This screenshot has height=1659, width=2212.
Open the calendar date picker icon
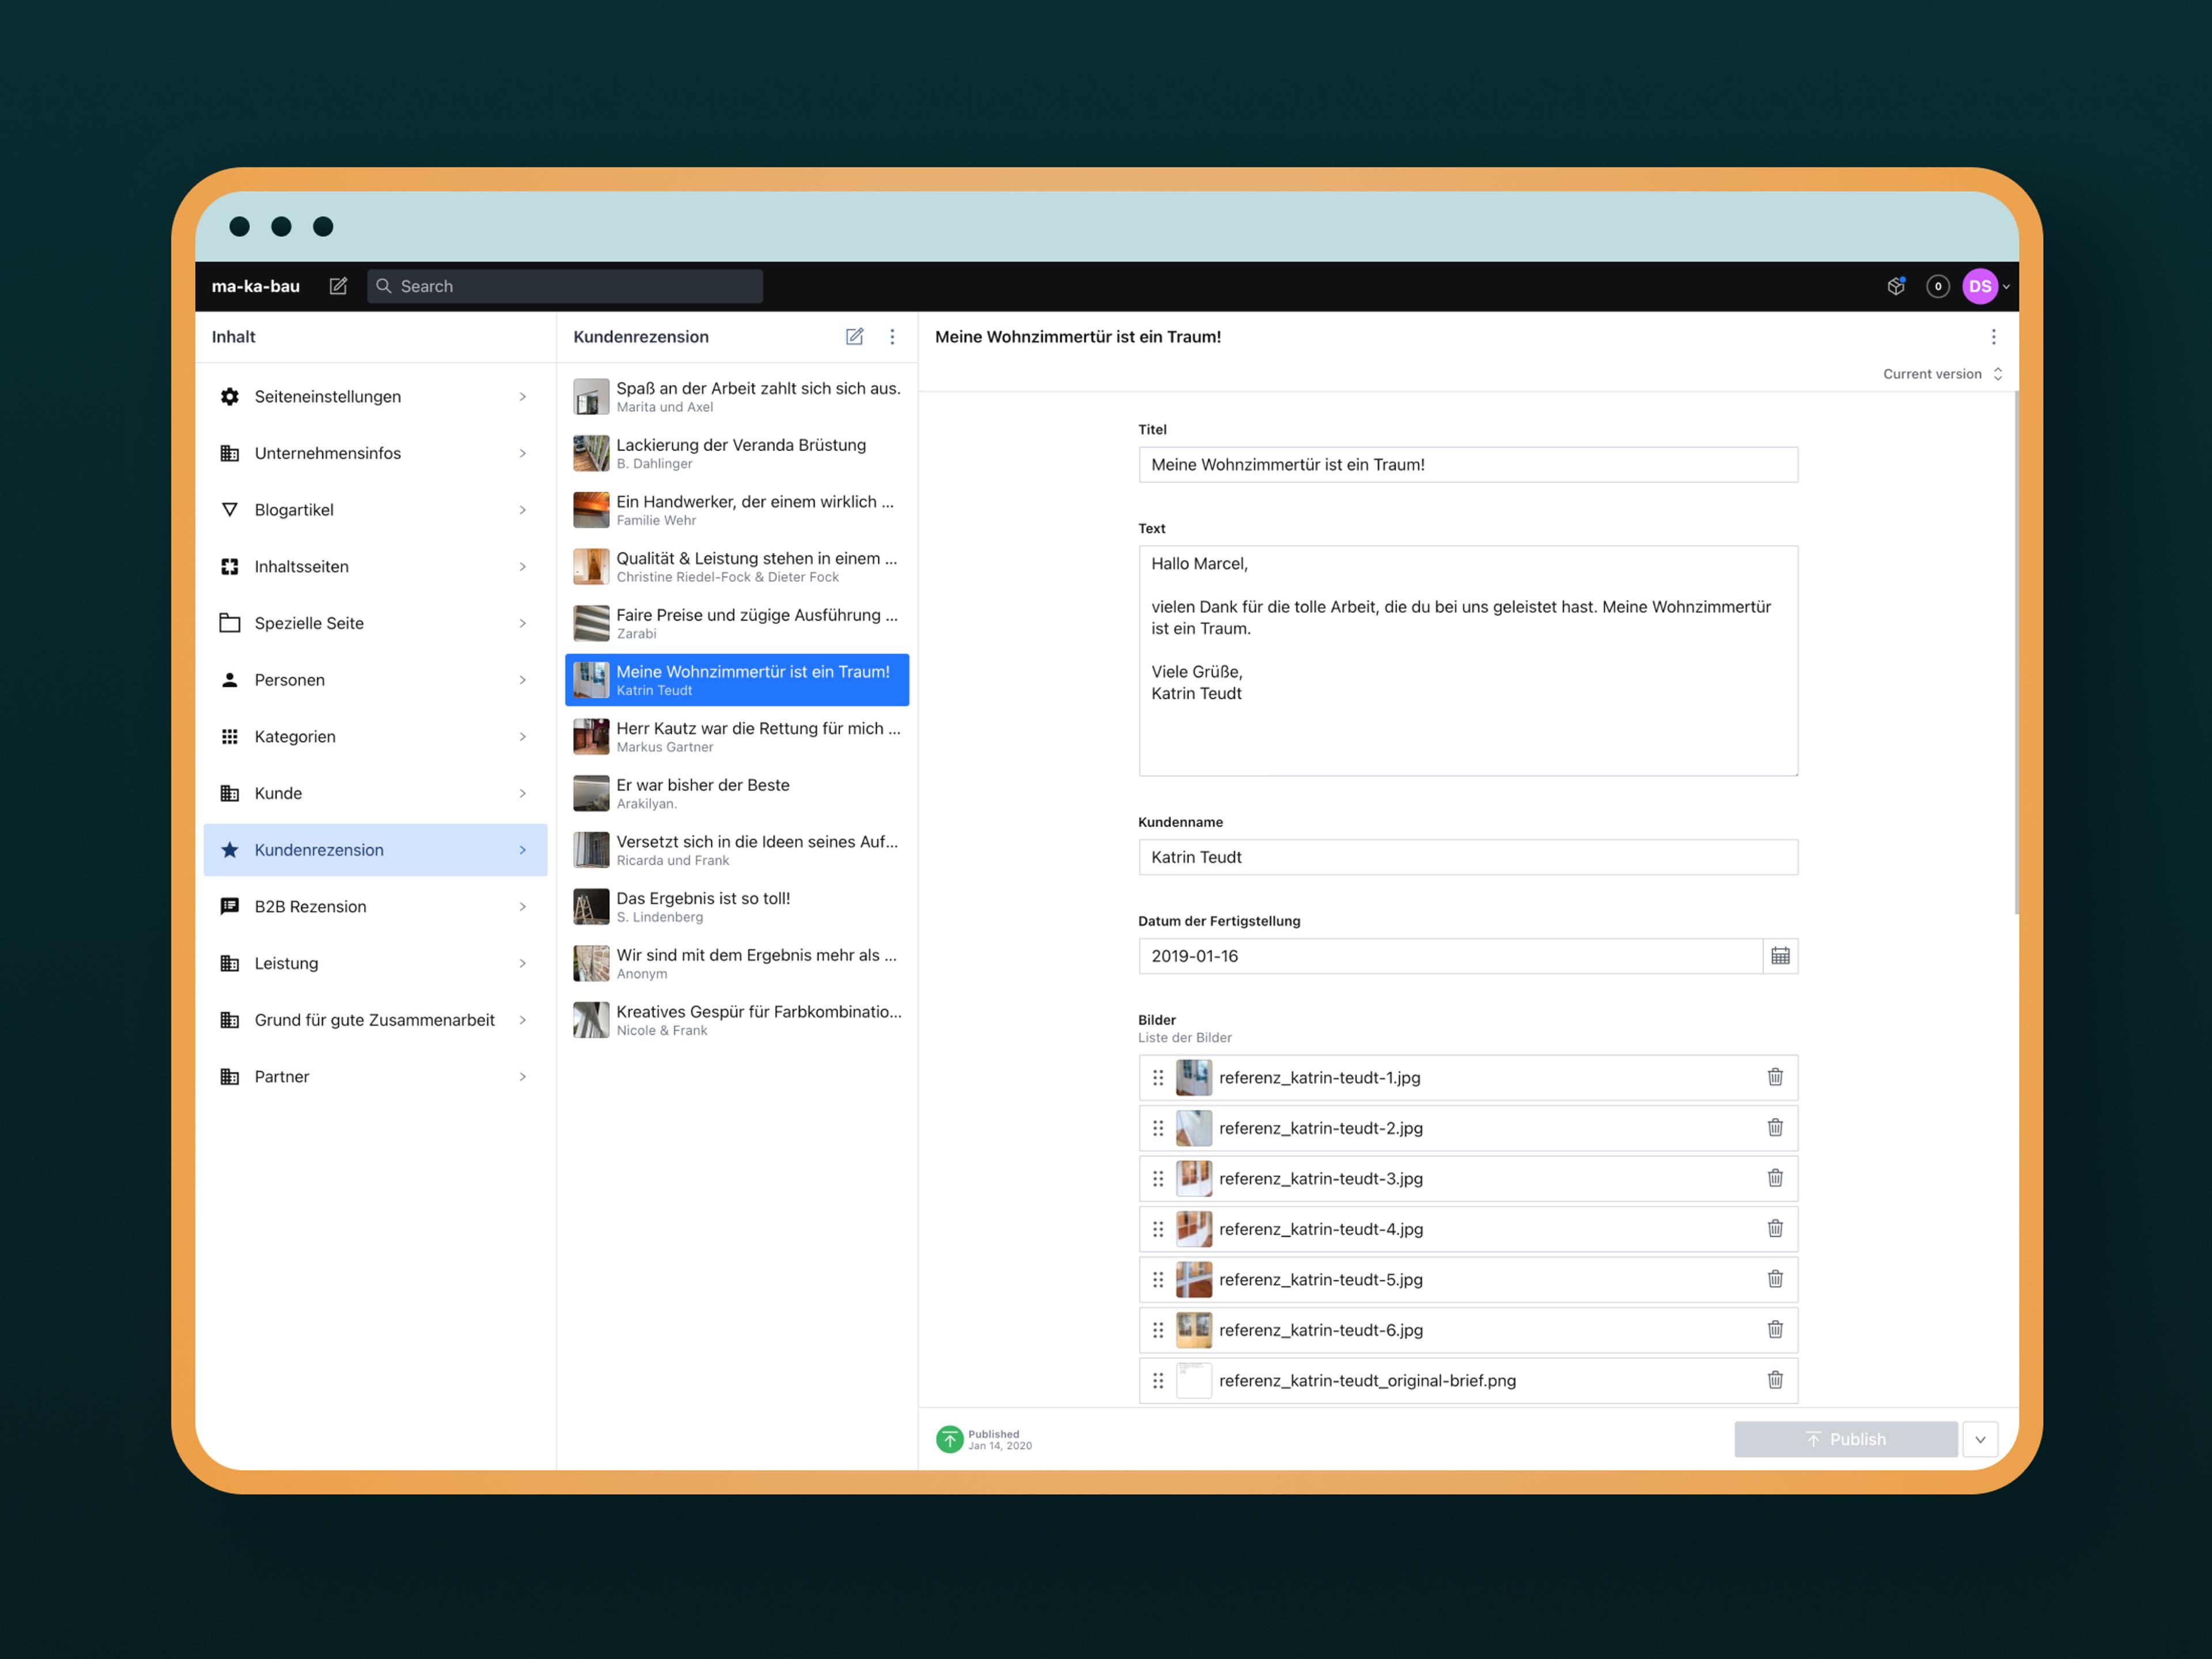pyautogui.click(x=1780, y=956)
